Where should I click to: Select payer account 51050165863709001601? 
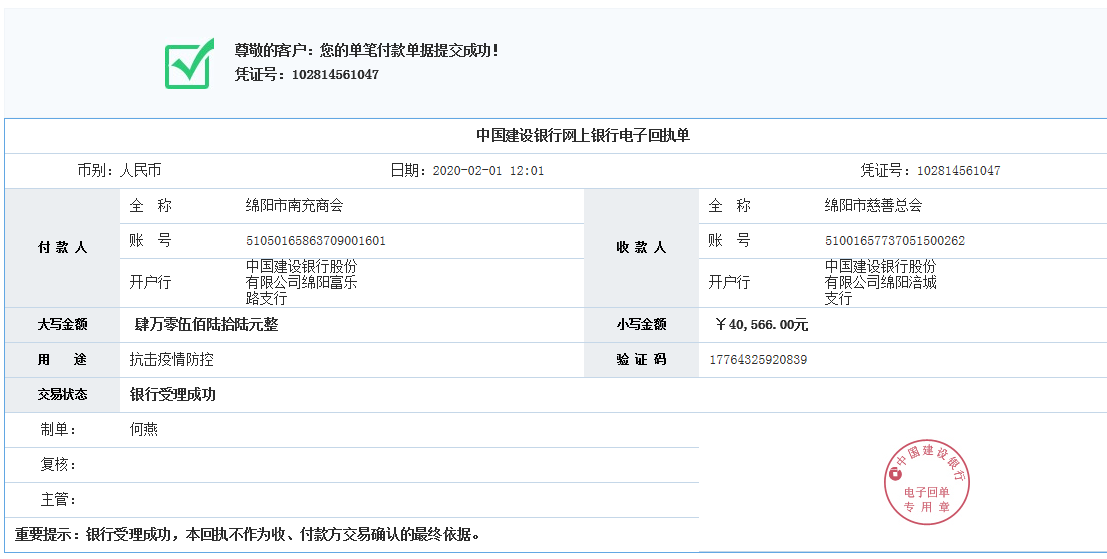pyautogui.click(x=316, y=241)
